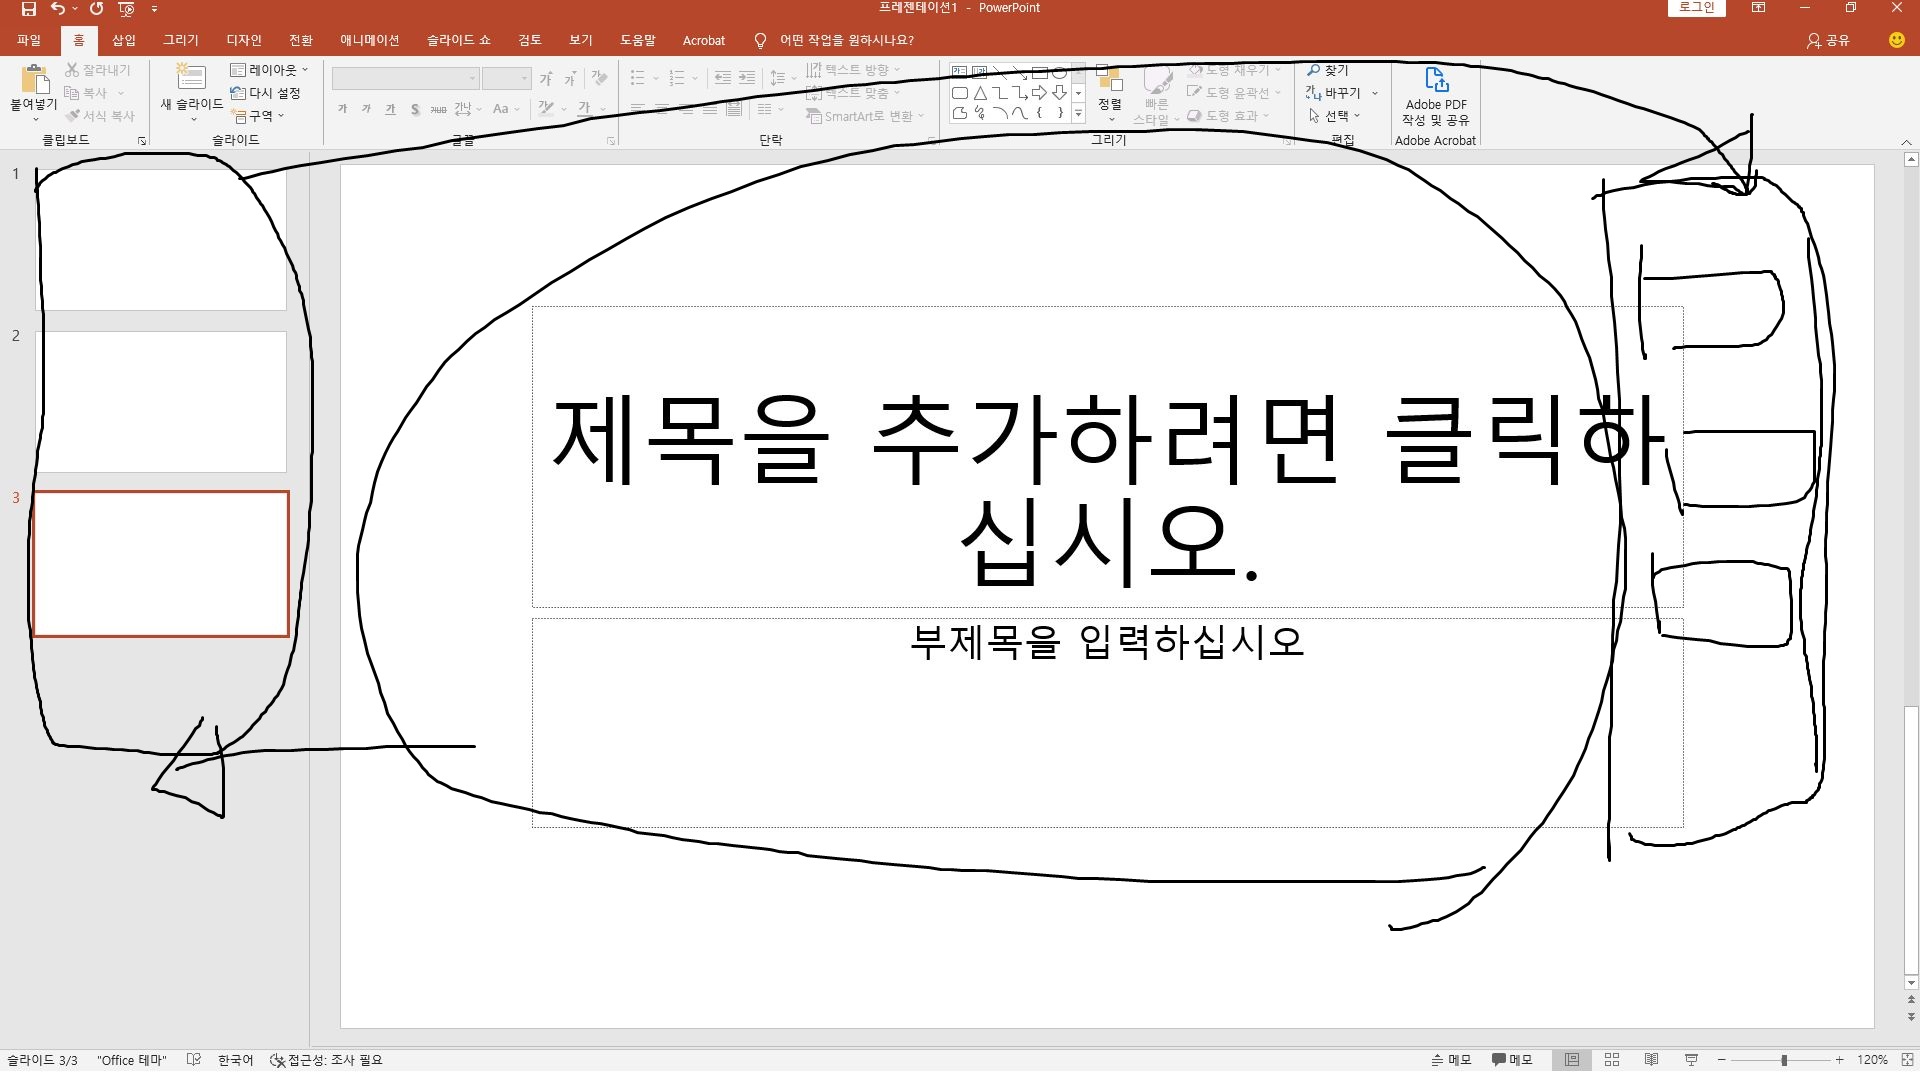The width and height of the screenshot is (1920, 1080).
Task: Collapse the ribbon with chevron
Action: pos(1906,142)
